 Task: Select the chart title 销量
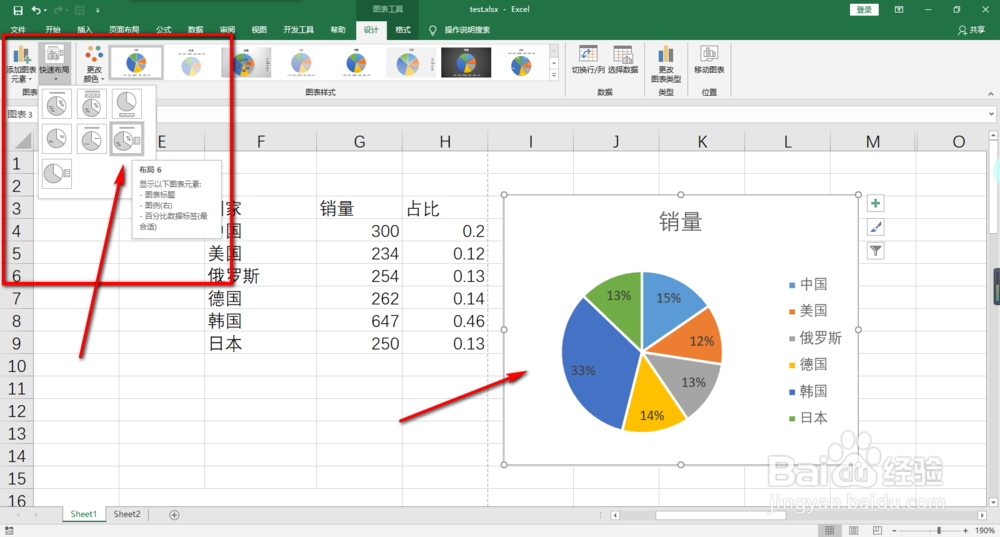680,222
